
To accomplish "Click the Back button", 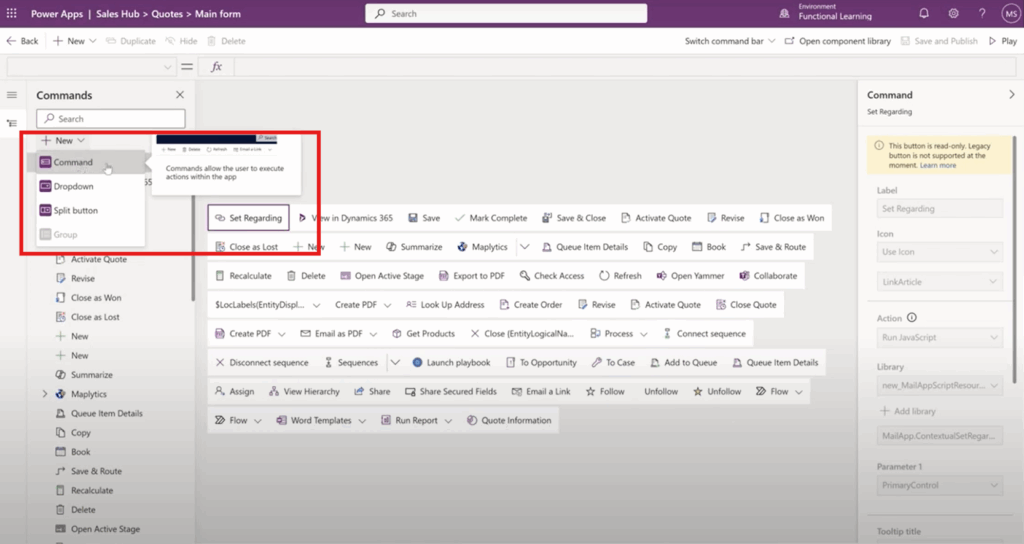I will click(22, 40).
